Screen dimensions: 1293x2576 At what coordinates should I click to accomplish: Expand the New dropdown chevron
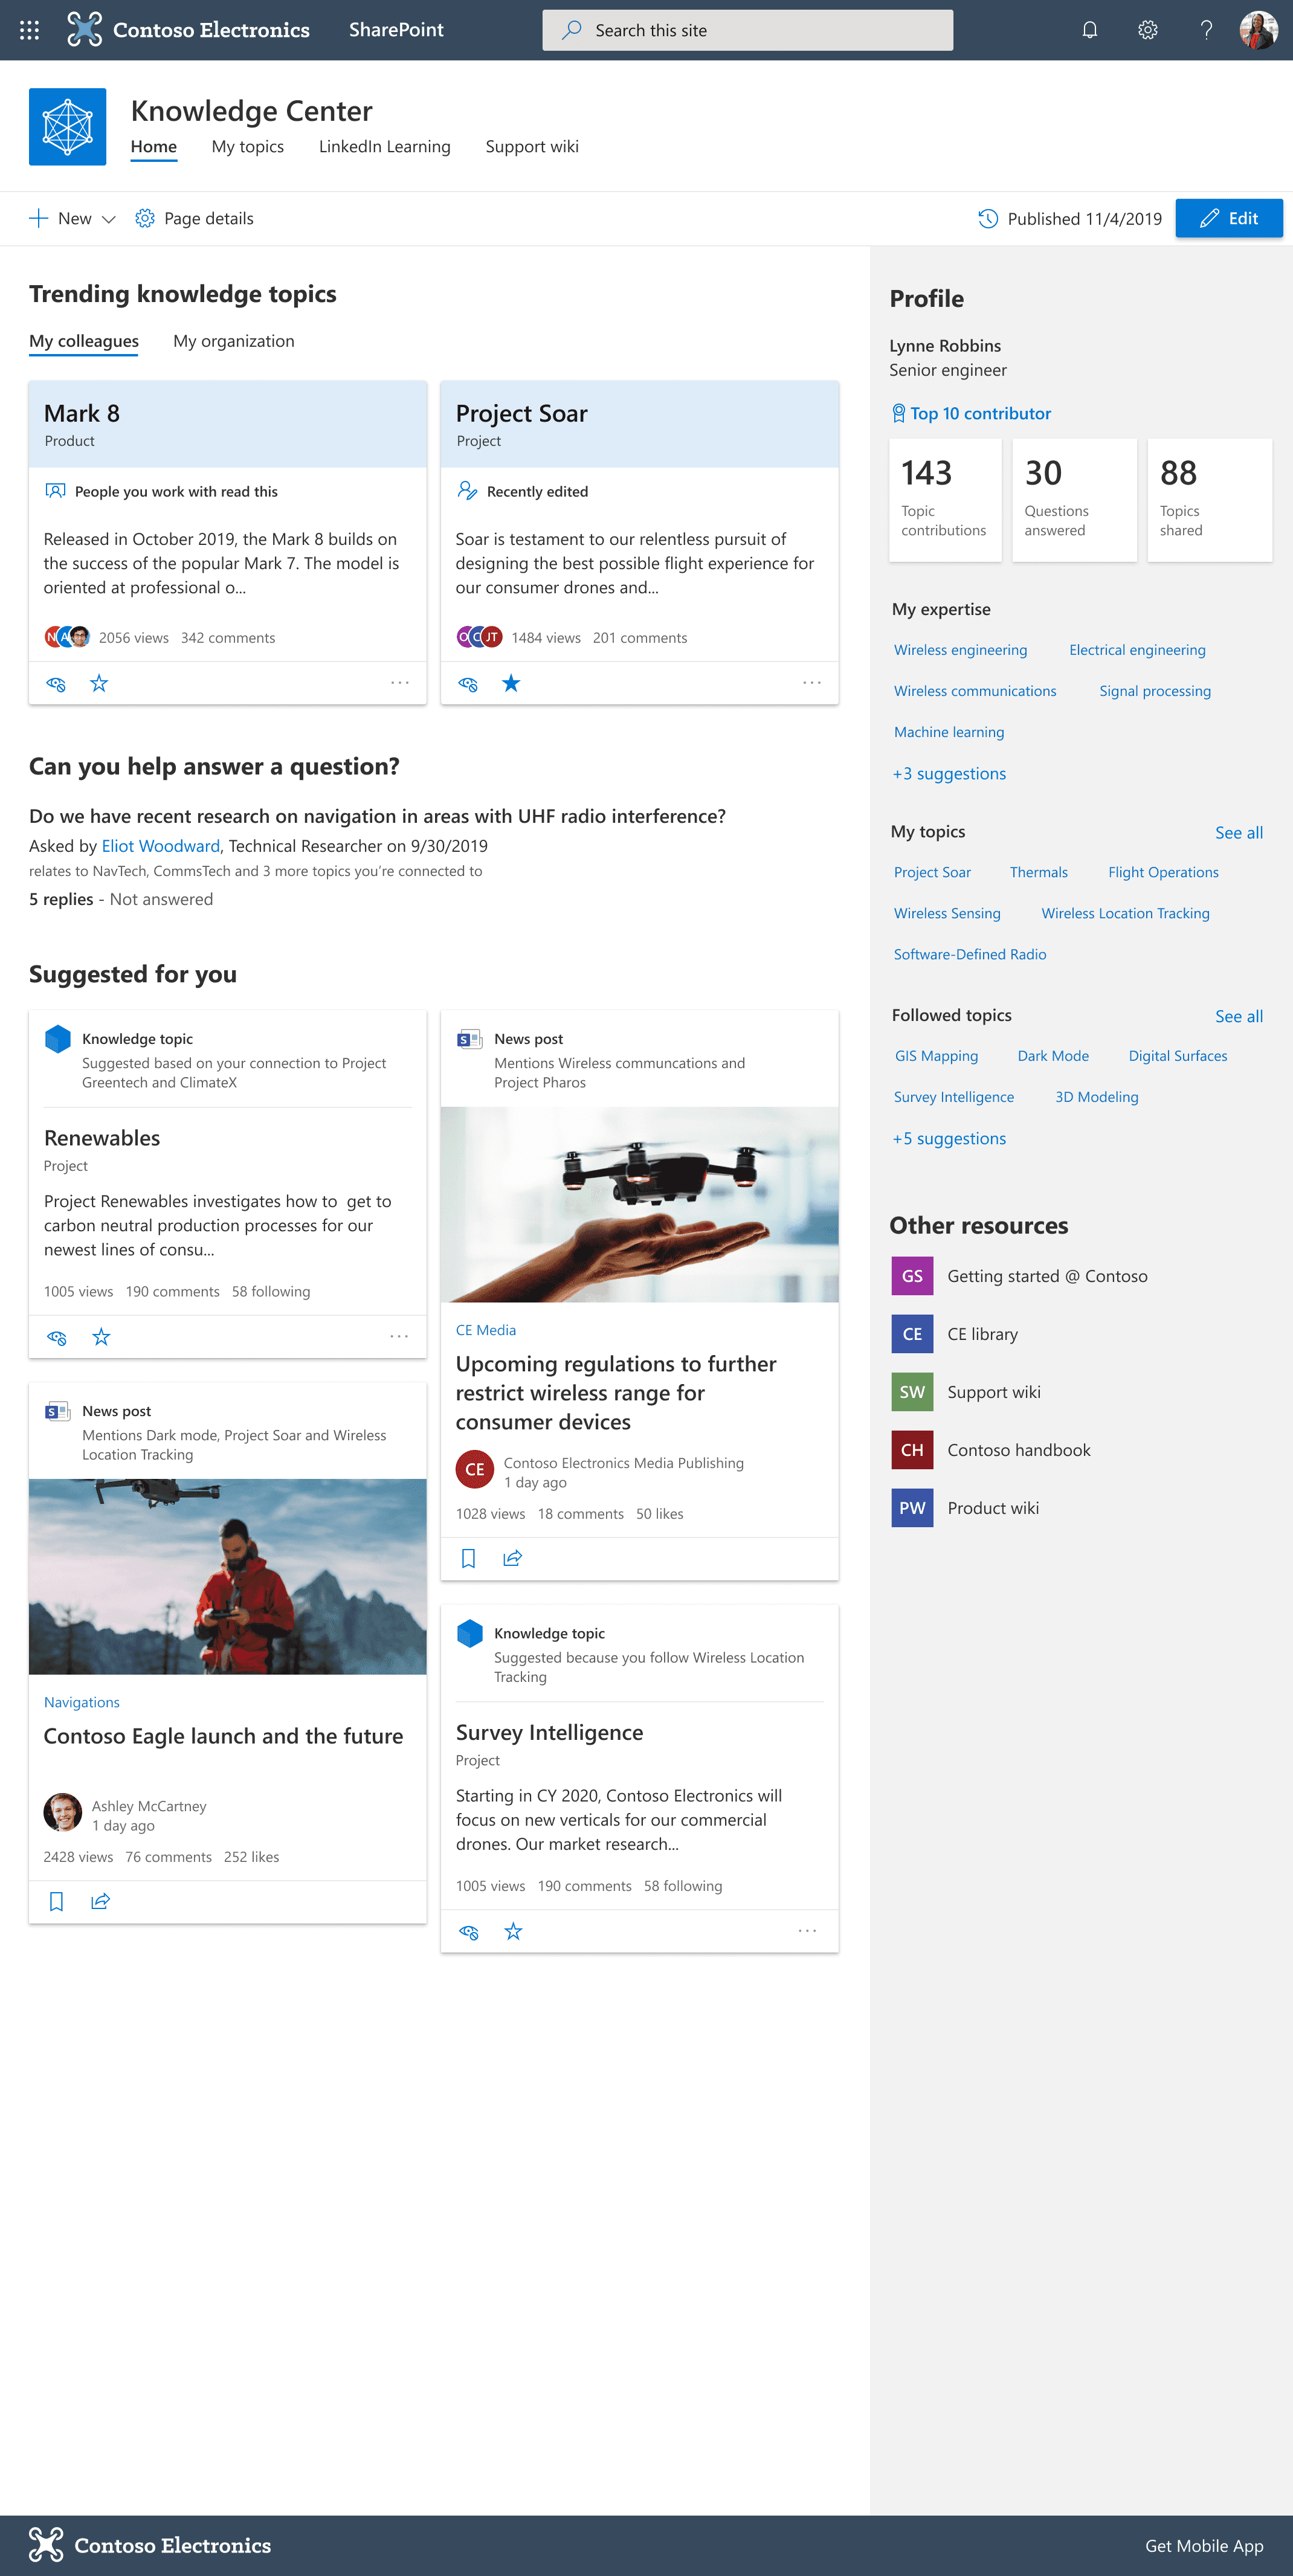(109, 219)
